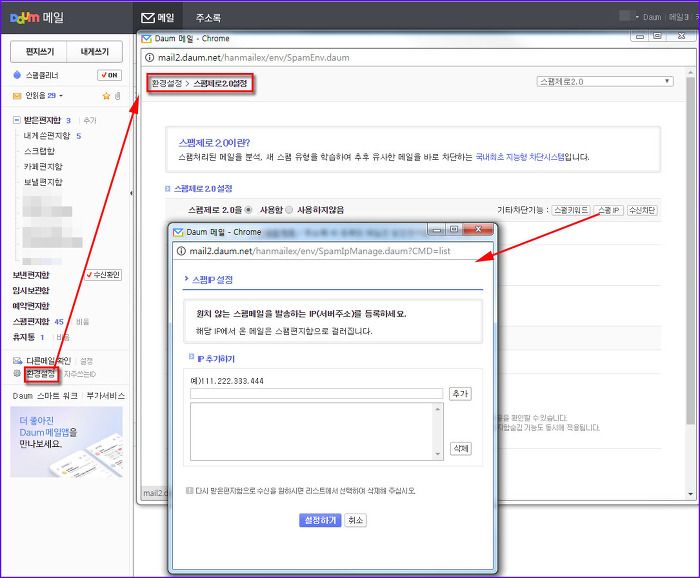The width and height of the screenshot is (700, 578).
Task: Open the 국내최초 지능형 차단시스템 link
Action: click(520, 157)
